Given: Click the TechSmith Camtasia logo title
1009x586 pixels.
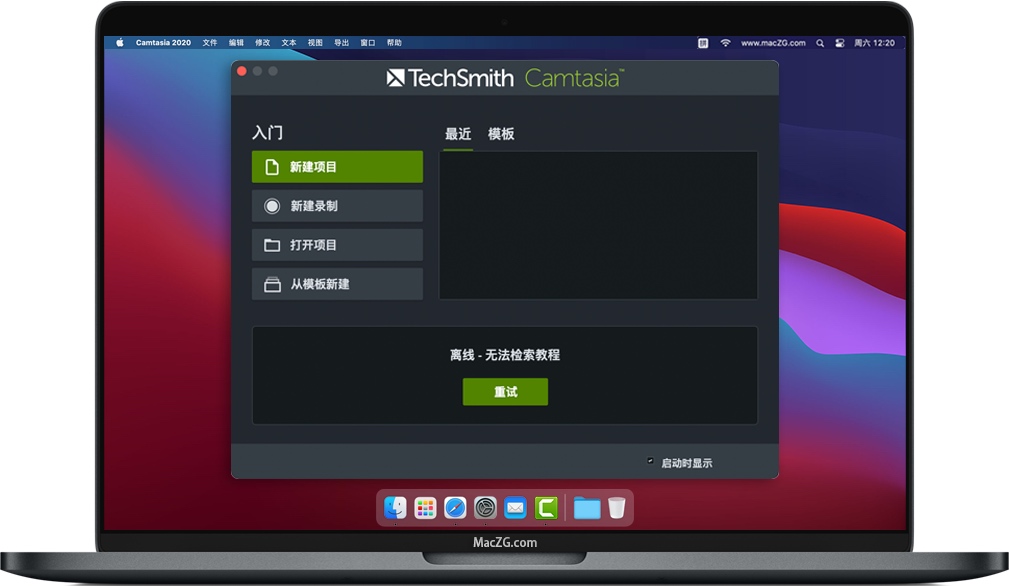Looking at the screenshot, I should [505, 78].
